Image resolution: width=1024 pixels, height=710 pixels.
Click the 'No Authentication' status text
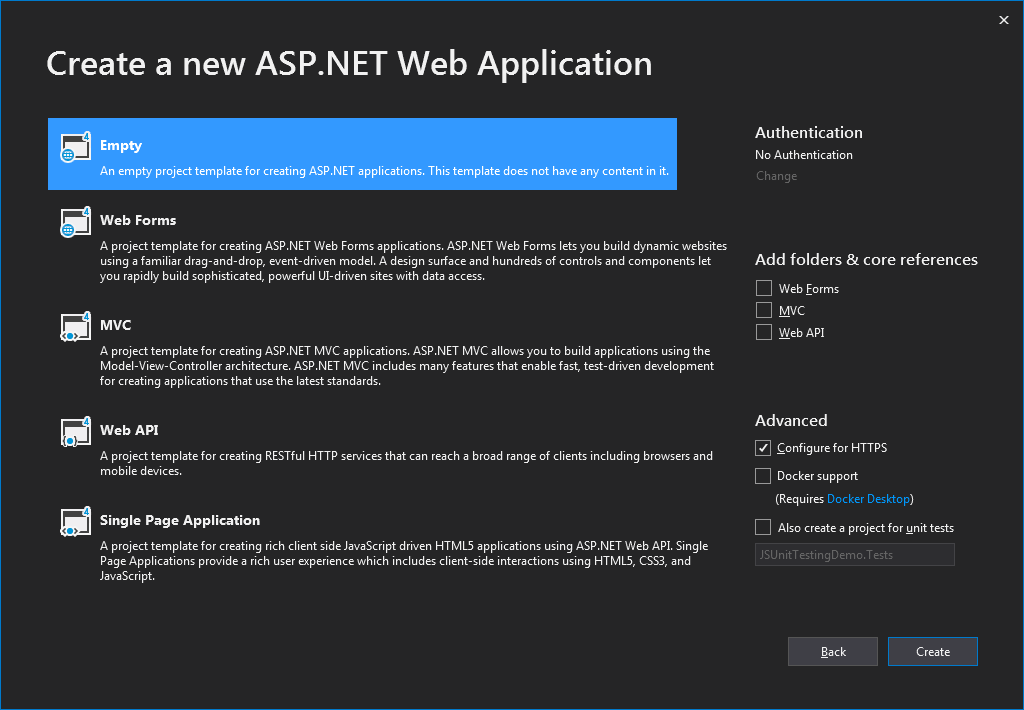(x=804, y=155)
